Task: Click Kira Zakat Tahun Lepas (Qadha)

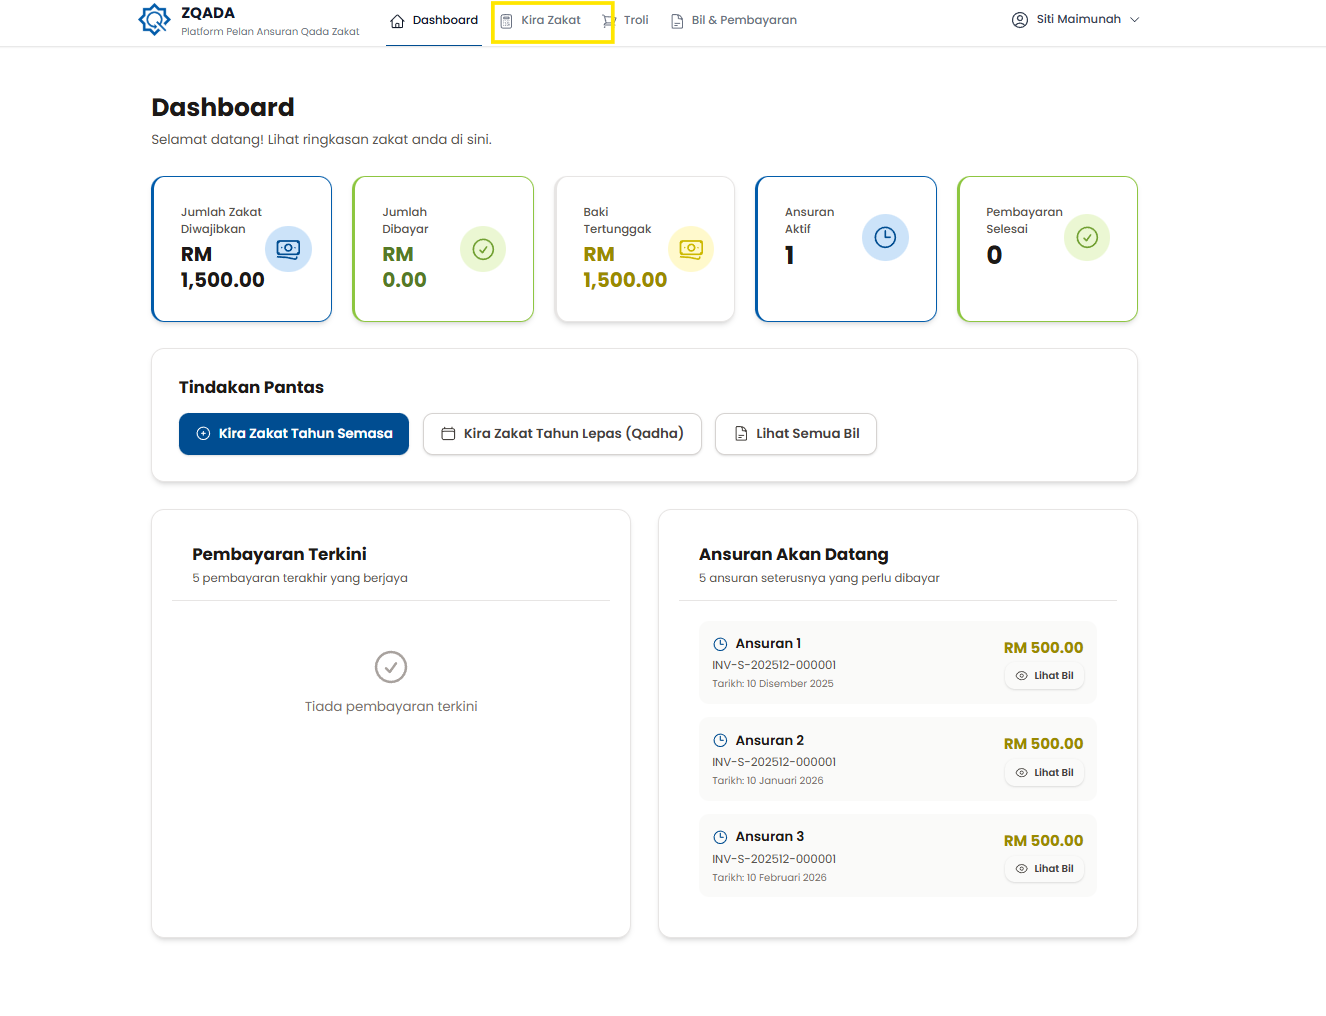Action: tap(562, 434)
